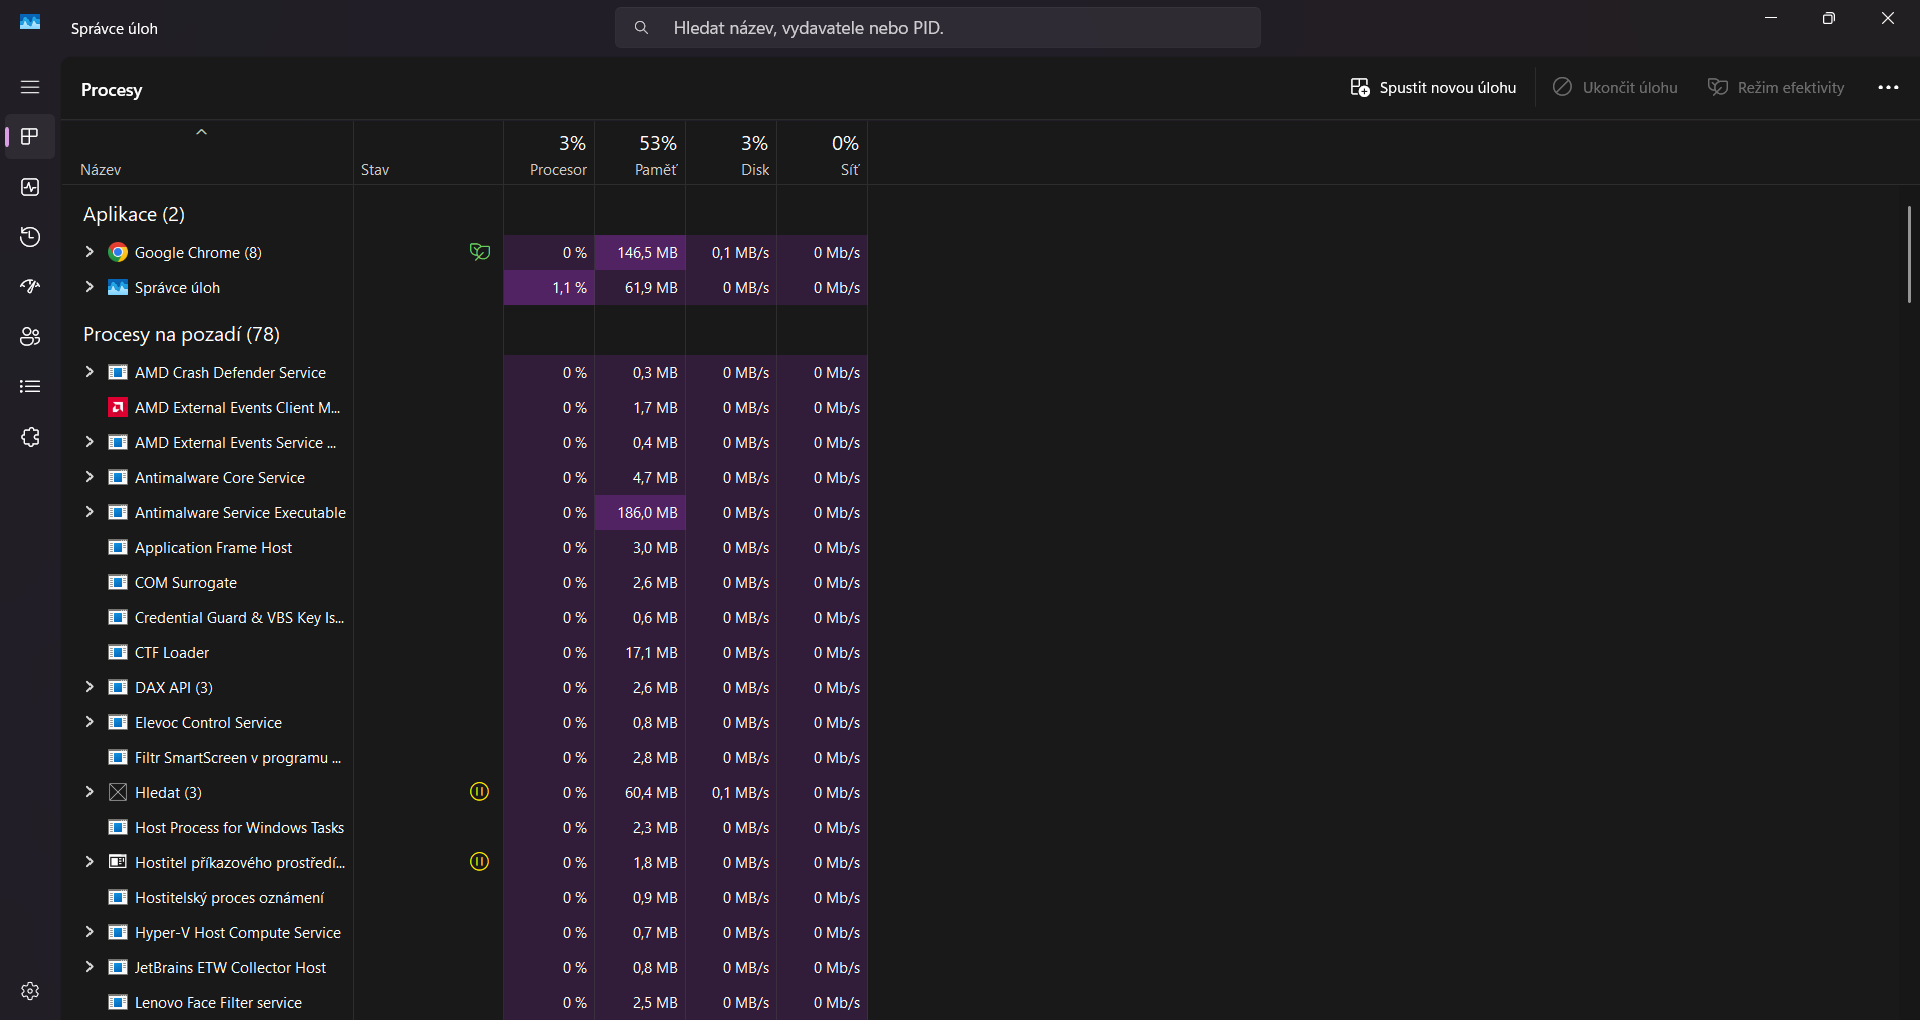The image size is (1920, 1020).
Task: Open the Startup apps page icon
Action: (x=30, y=287)
